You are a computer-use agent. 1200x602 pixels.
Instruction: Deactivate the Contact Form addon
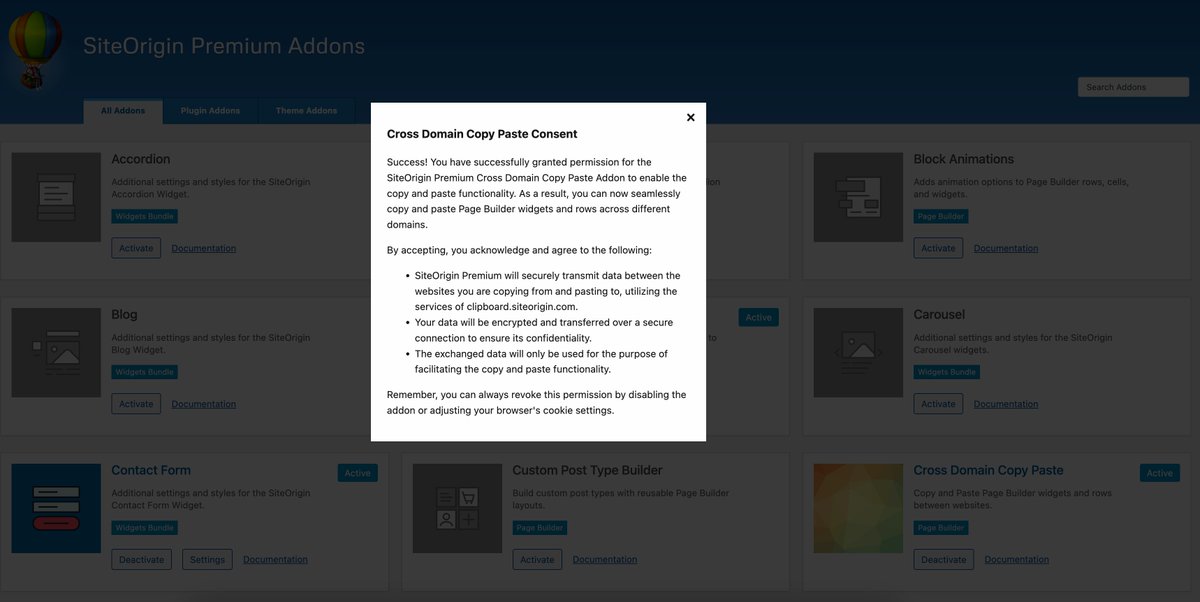coord(141,559)
